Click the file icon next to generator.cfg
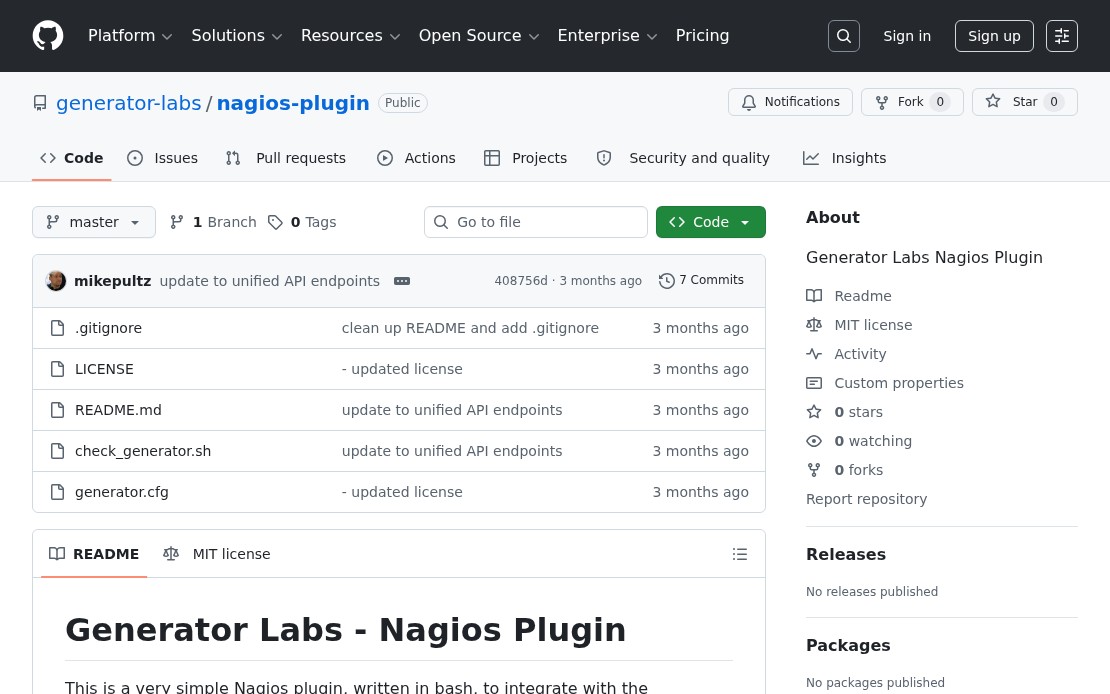Screen dimensions: 1110x694 [57, 492]
